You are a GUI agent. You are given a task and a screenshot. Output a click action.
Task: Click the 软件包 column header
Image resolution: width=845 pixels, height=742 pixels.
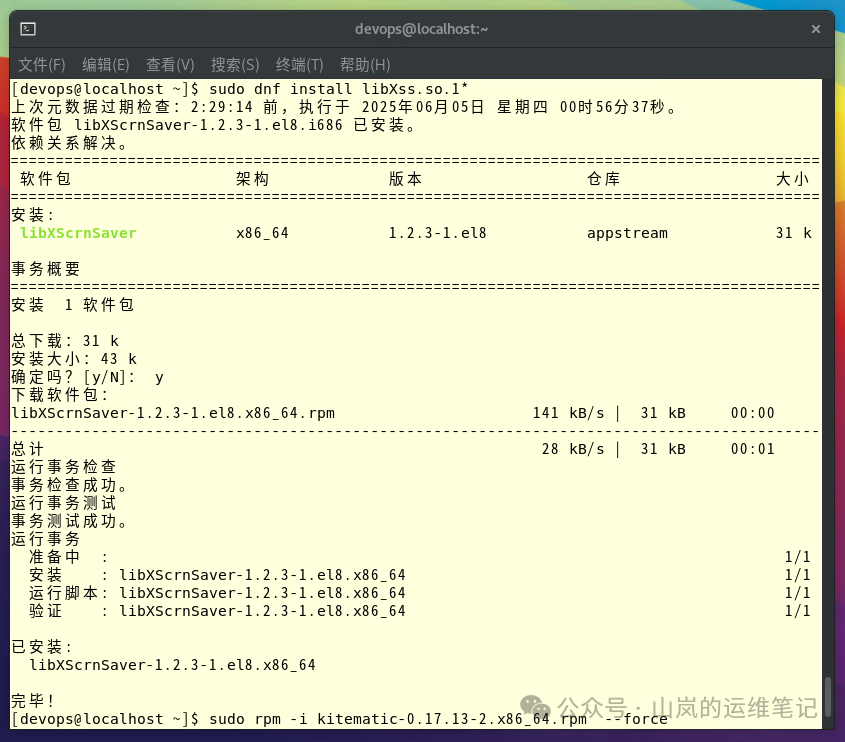pos(45,178)
